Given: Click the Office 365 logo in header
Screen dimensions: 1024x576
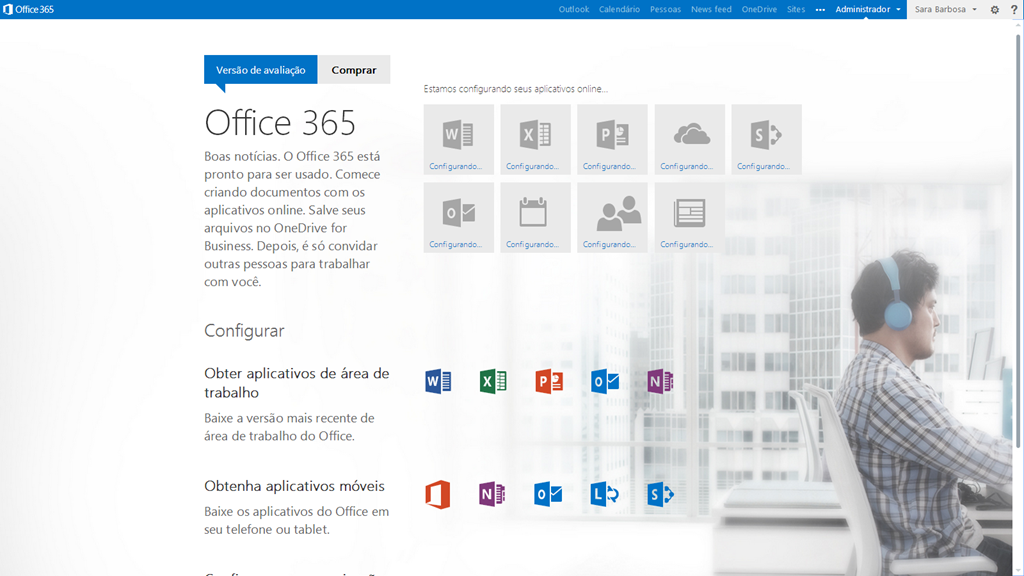Looking at the screenshot, I should 28,10.
